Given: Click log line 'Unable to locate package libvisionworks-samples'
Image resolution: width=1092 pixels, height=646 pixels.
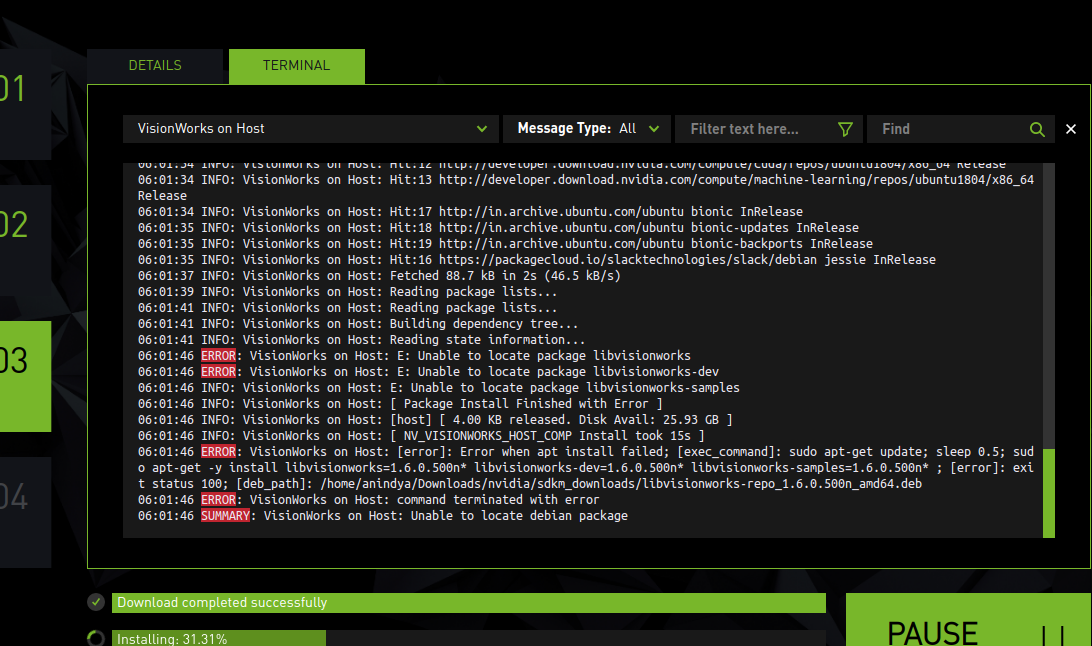Looking at the screenshot, I should pyautogui.click(x=439, y=388).
